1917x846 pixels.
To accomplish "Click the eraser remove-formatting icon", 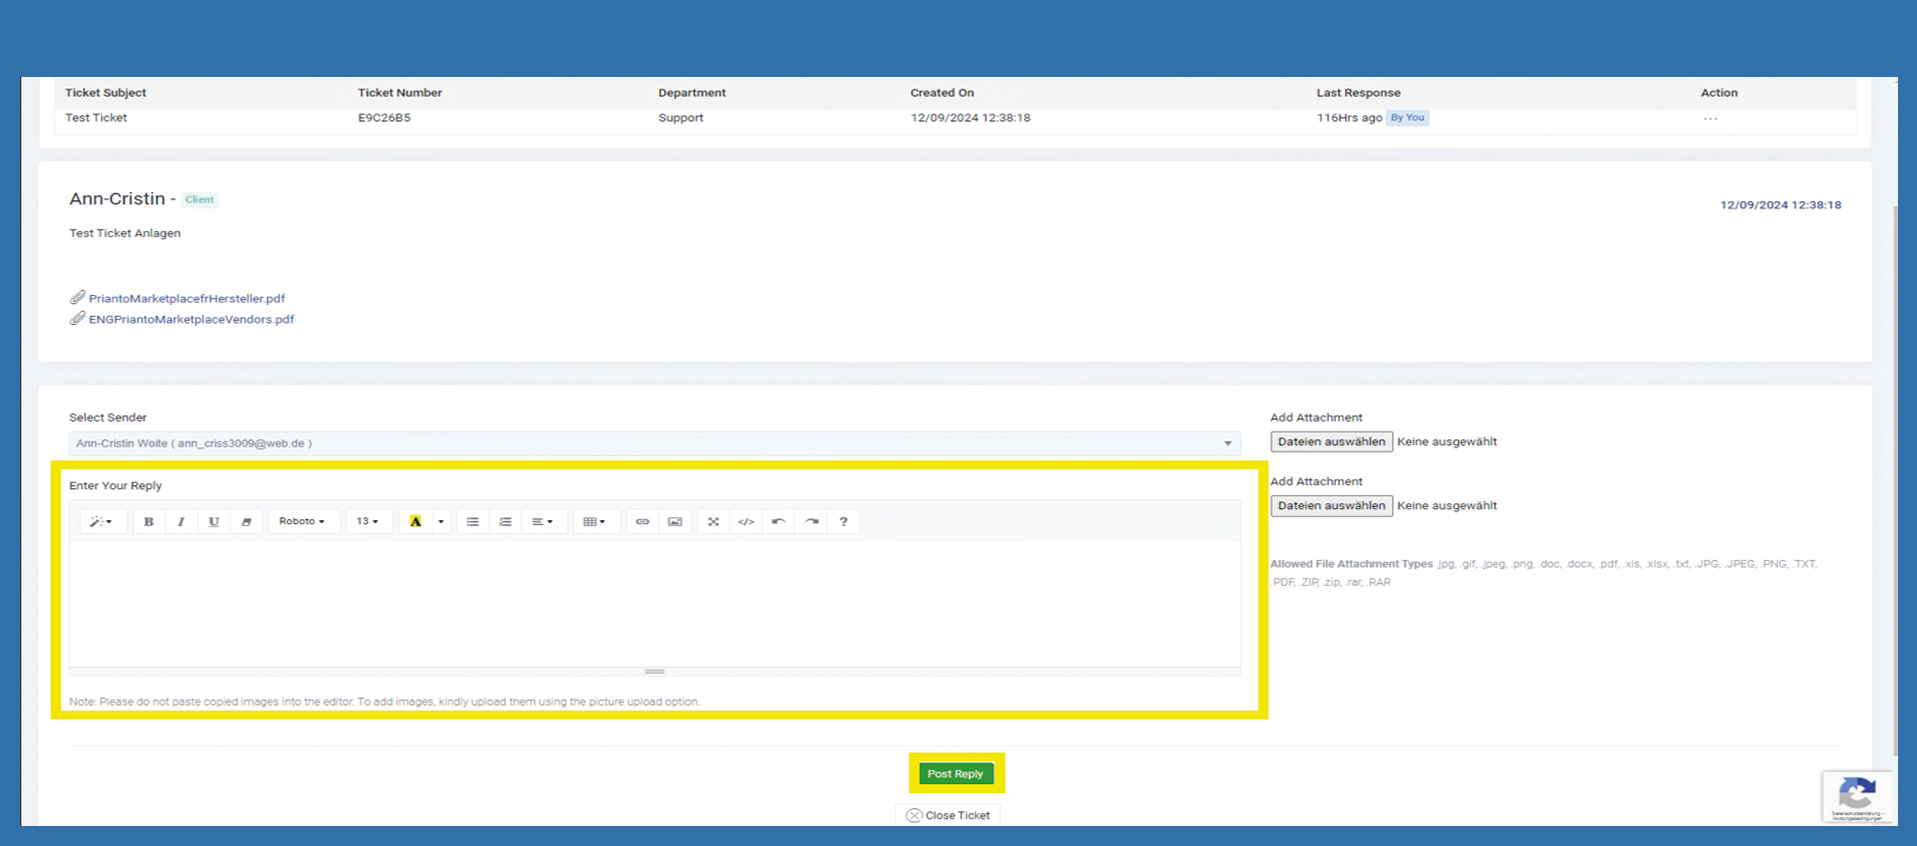I will click(x=246, y=522).
